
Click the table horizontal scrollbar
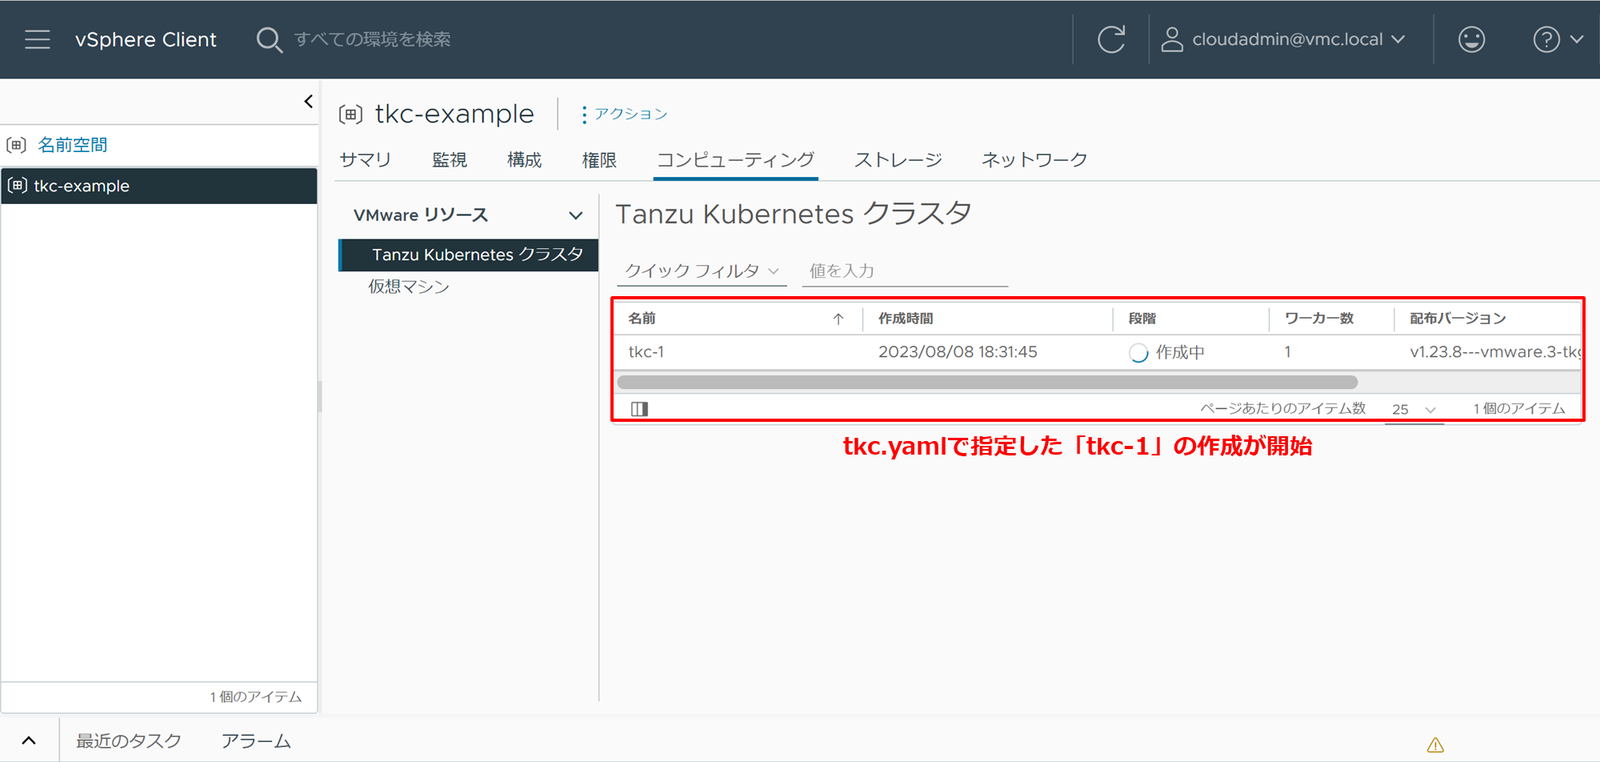987,382
